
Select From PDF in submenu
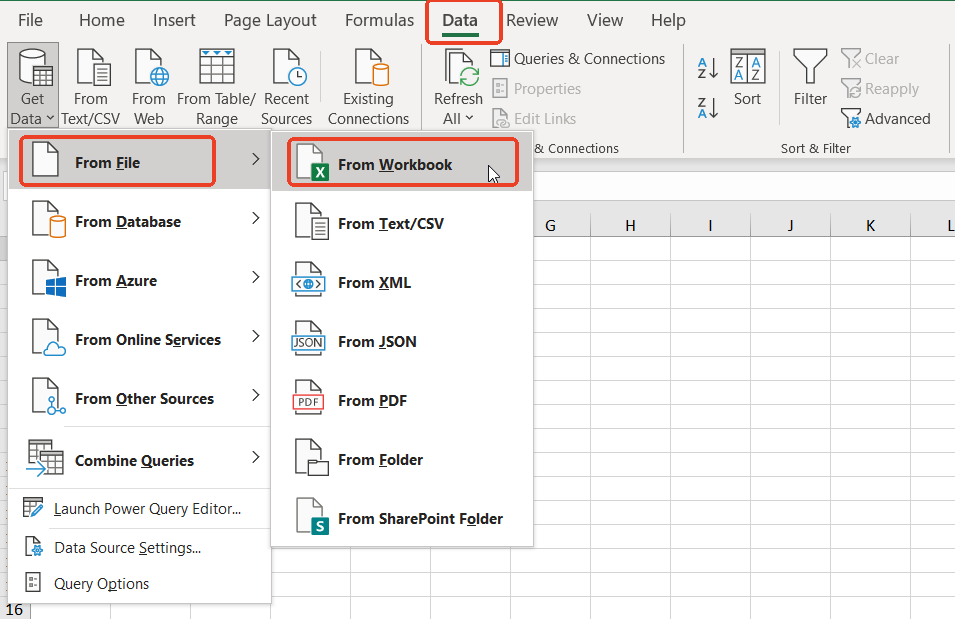coord(402,400)
